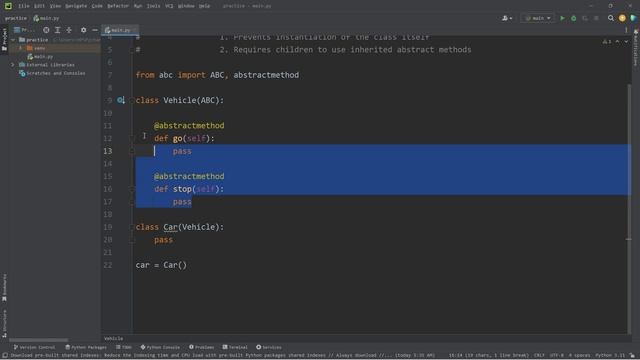Open the Code menu
The height and width of the screenshot is (360, 640).
click(97, 6)
